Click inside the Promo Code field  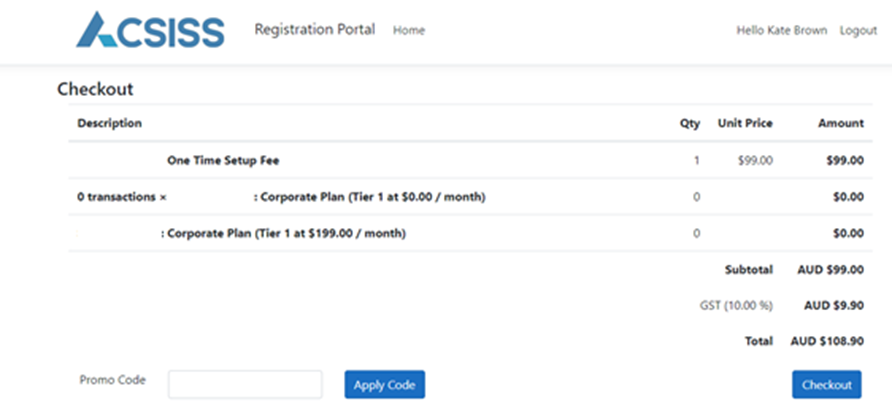coord(245,384)
